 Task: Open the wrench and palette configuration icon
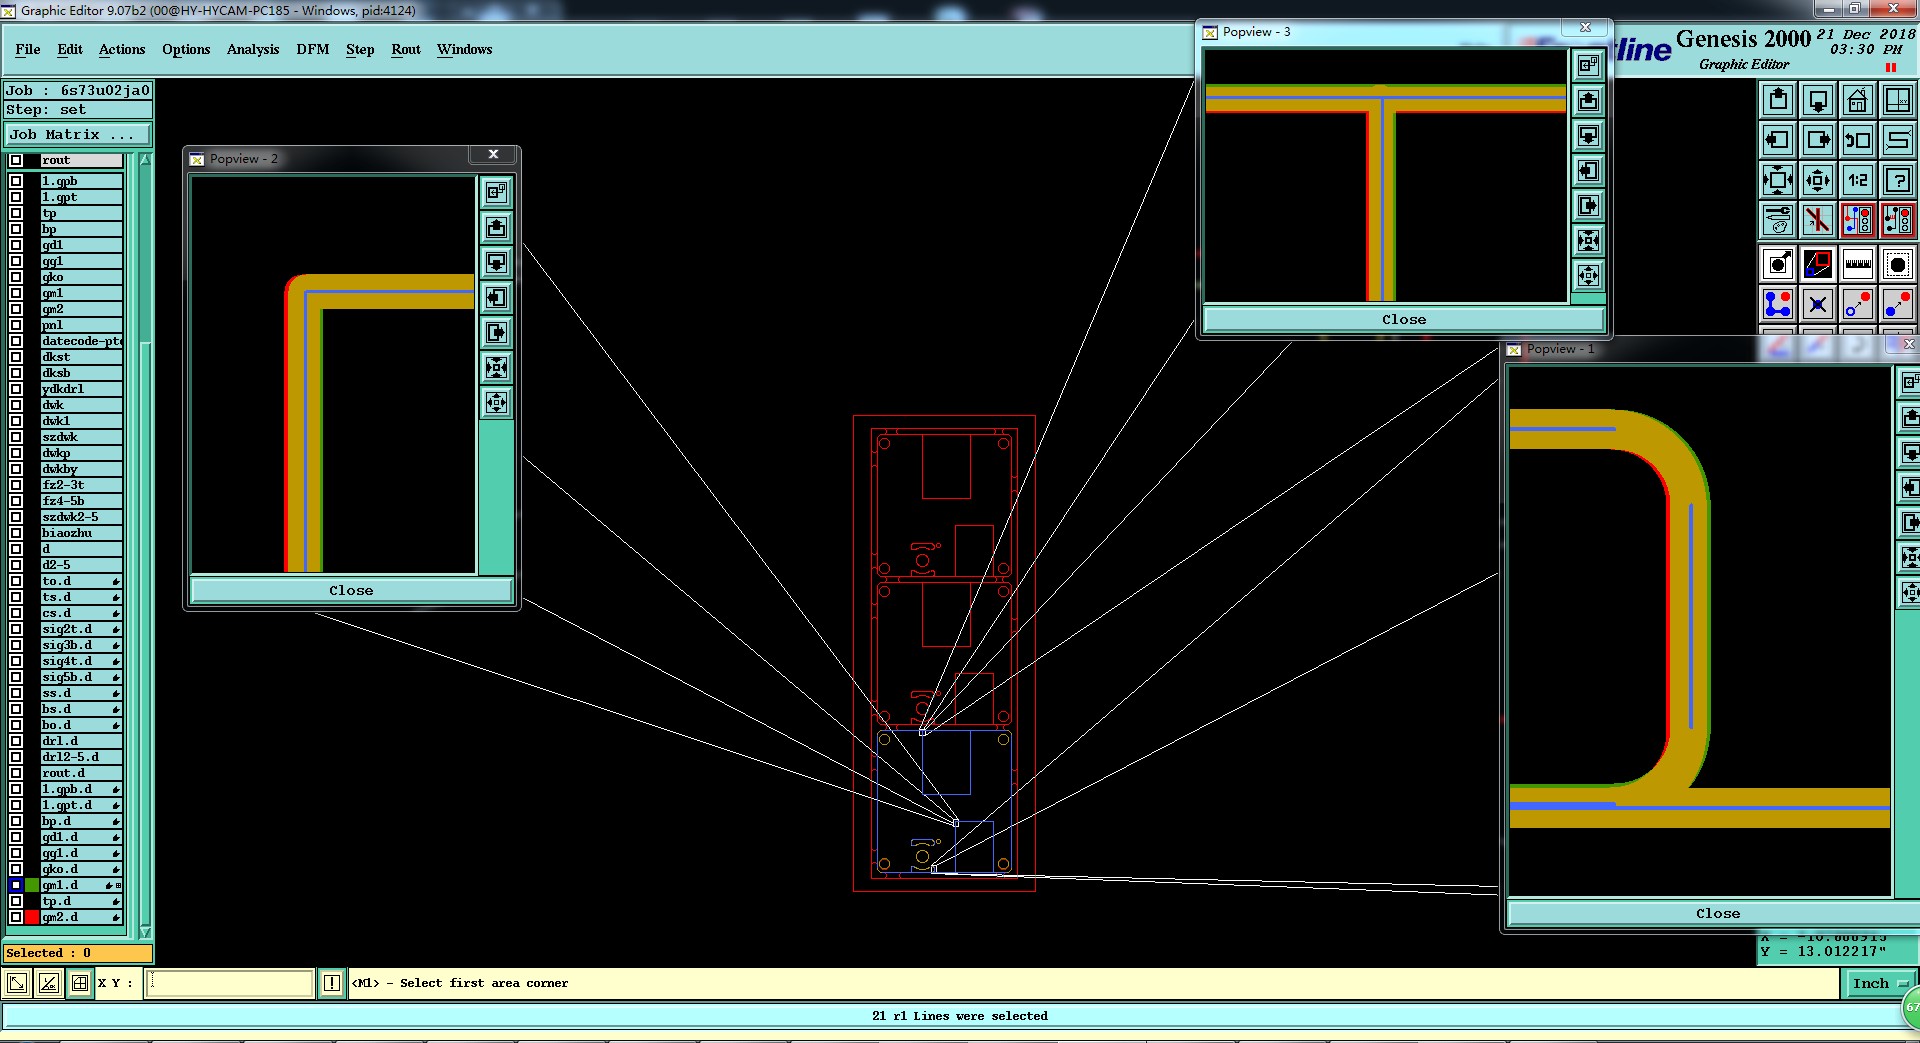pos(1778,219)
